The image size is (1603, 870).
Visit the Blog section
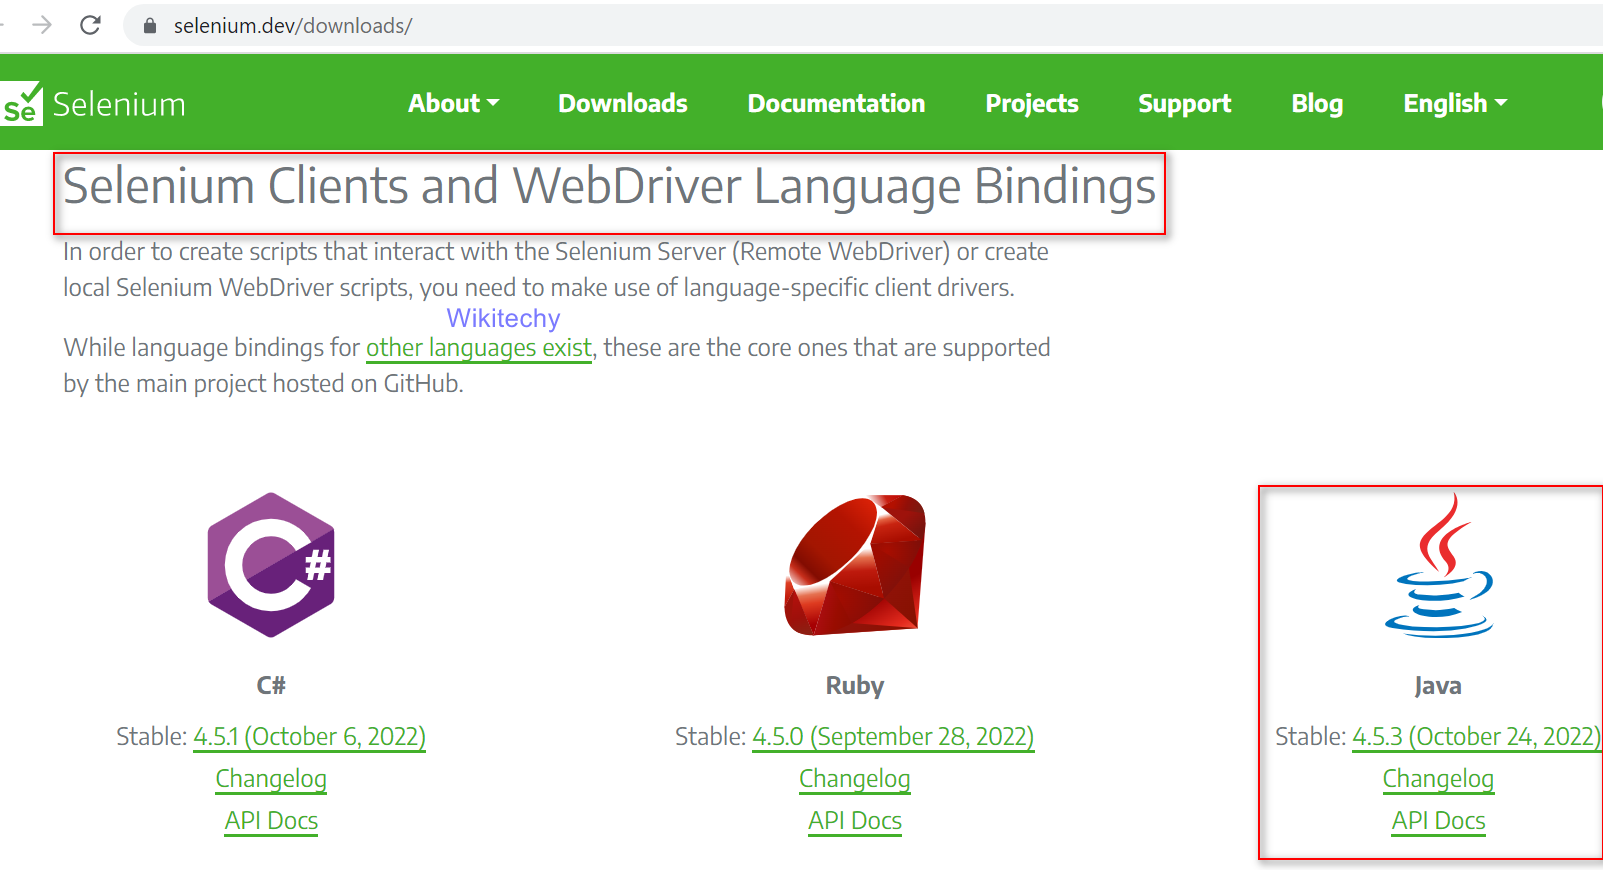point(1316,103)
